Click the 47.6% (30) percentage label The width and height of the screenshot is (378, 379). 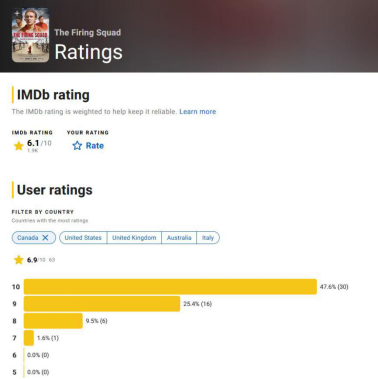(x=334, y=287)
